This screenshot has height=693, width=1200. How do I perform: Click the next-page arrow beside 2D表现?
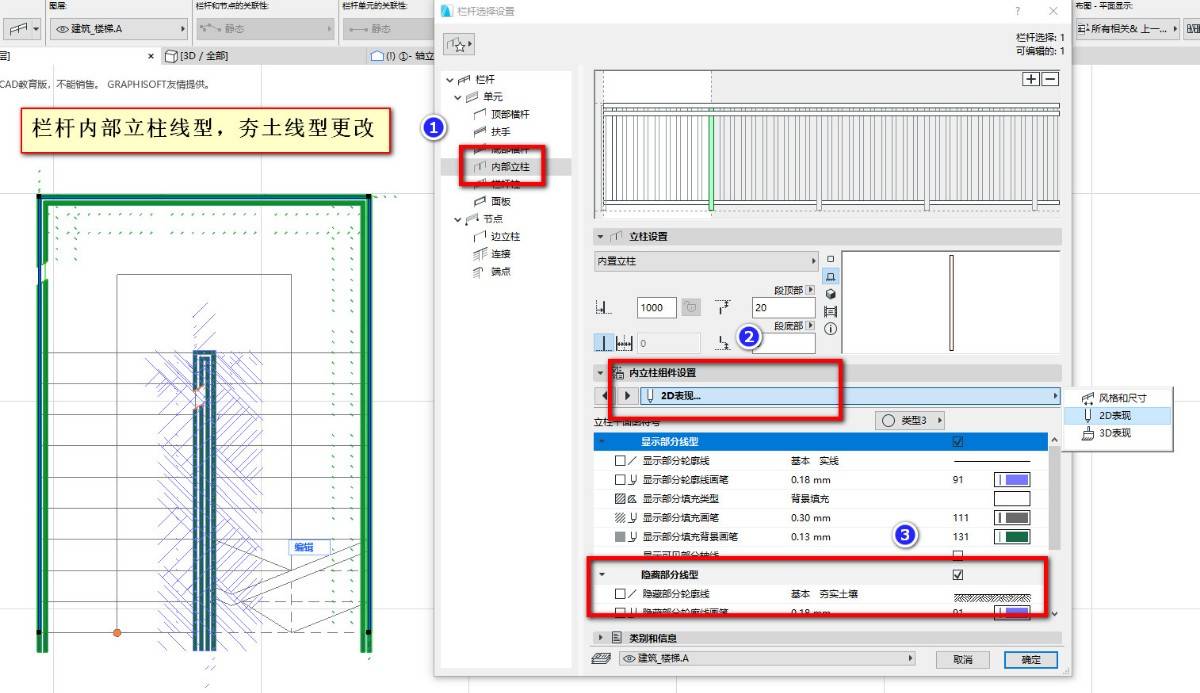627,396
